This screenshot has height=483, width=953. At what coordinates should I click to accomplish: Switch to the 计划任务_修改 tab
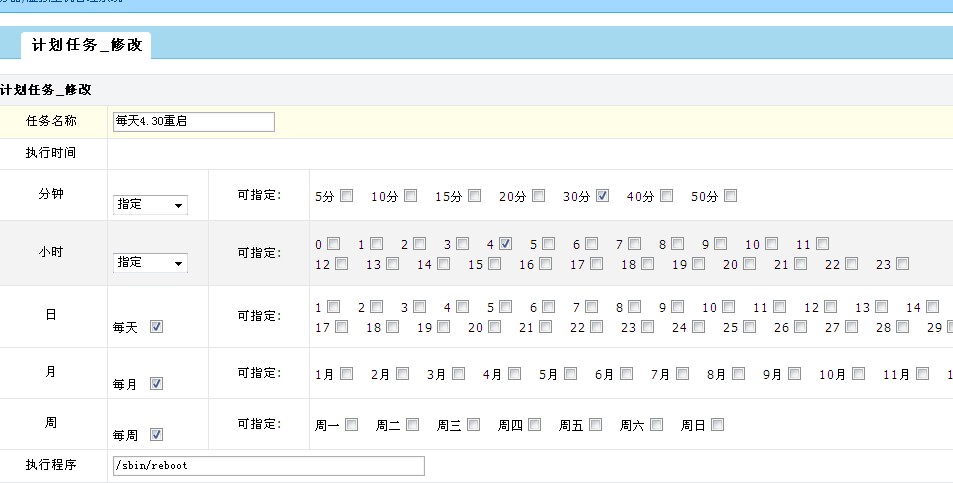(x=86, y=45)
